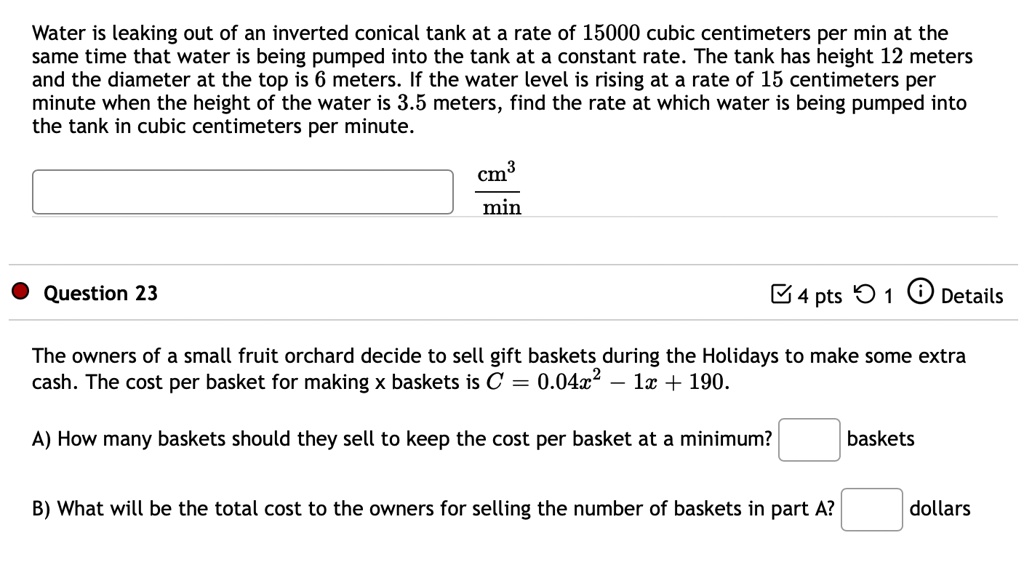Screen dimensions: 1024x586
Task: Click the cubic centimeters per minute answer field
Action: point(242,191)
